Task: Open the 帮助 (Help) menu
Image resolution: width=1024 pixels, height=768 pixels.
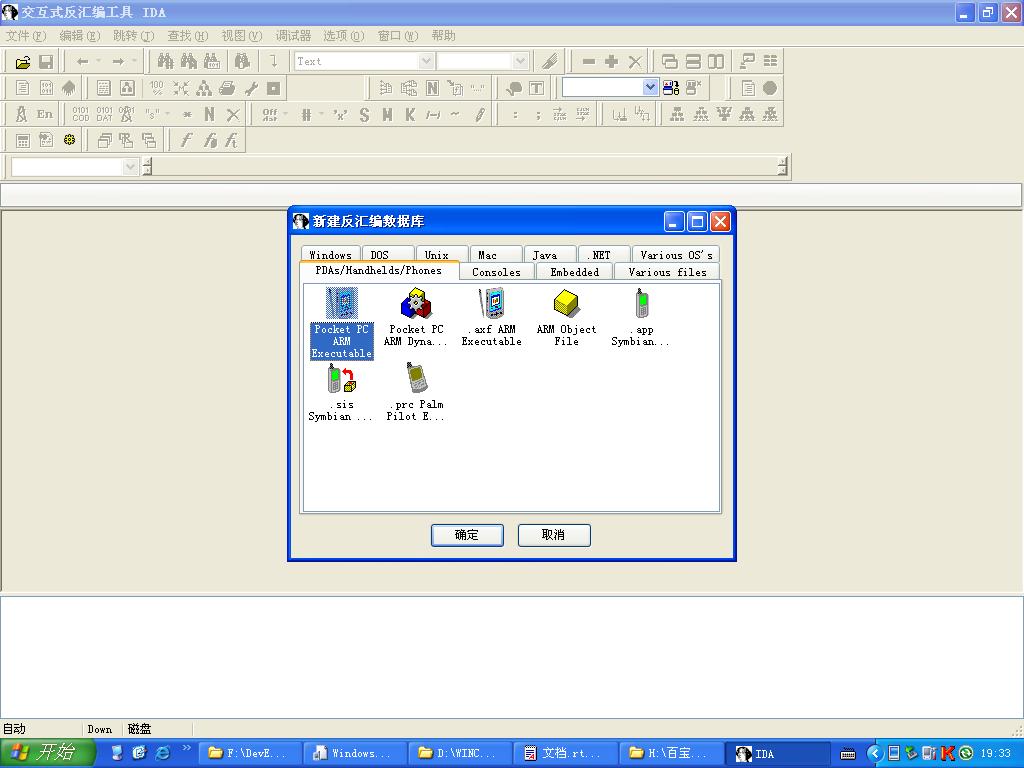Action: pyautogui.click(x=443, y=36)
